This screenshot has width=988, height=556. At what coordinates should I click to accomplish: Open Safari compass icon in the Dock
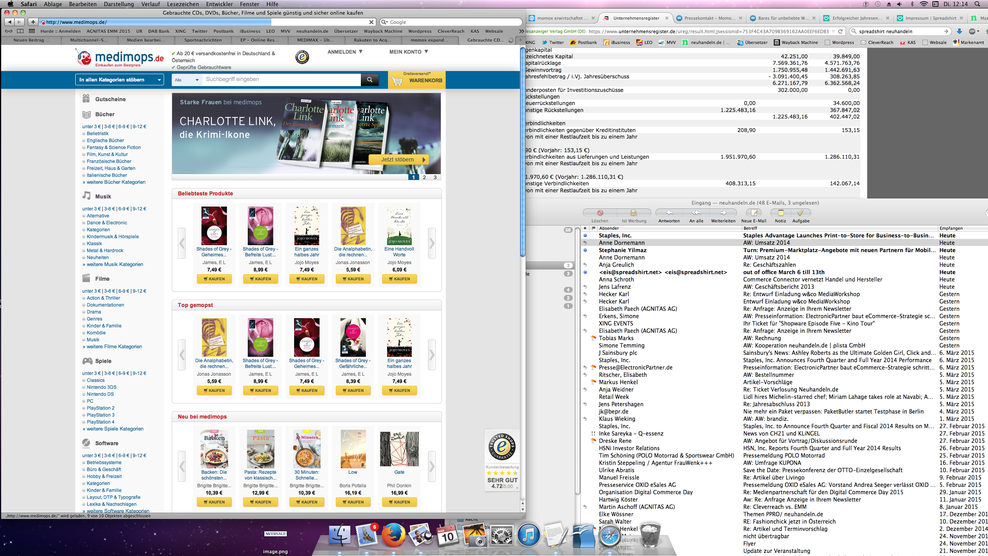(x=609, y=536)
